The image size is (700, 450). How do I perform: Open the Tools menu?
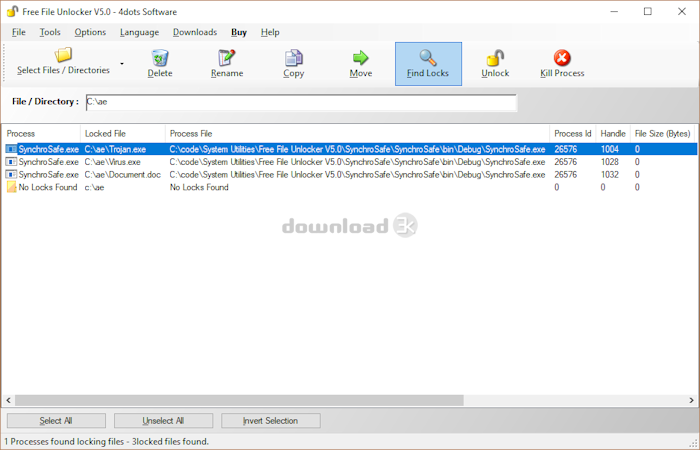click(x=50, y=32)
